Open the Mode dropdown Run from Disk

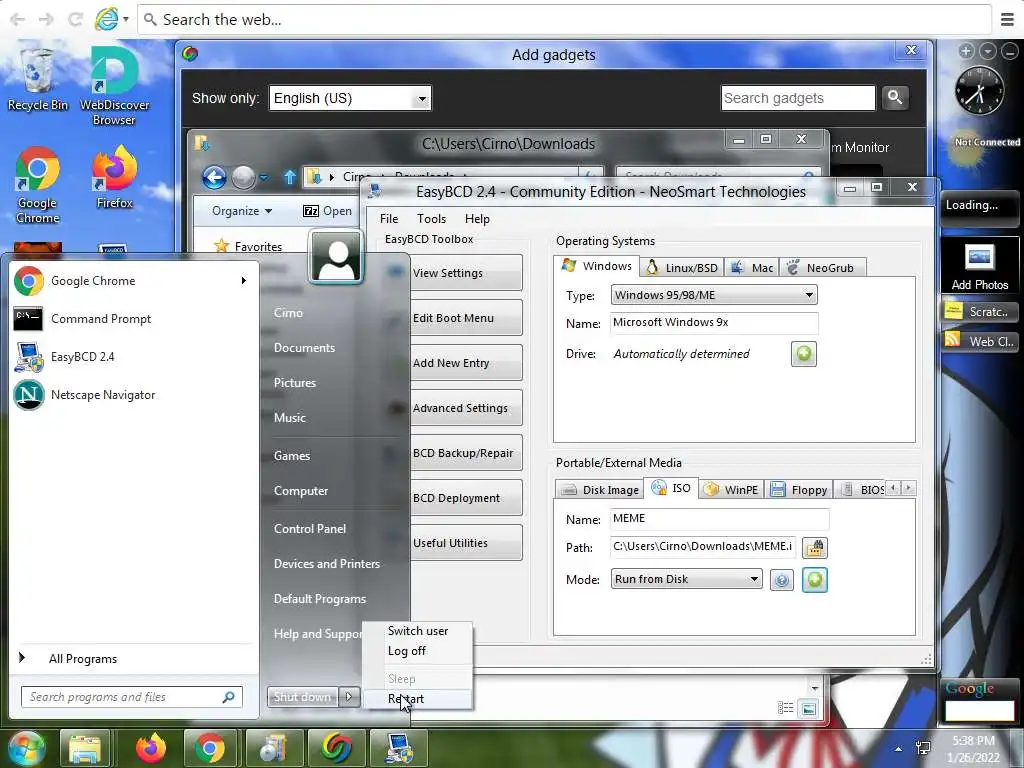(x=686, y=579)
